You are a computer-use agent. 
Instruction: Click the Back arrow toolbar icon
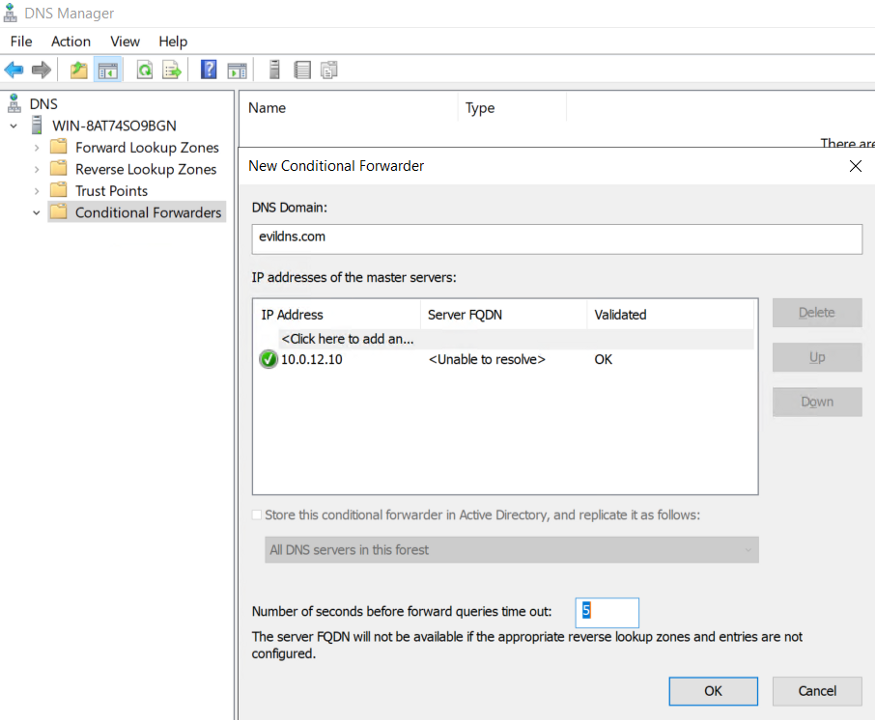[13, 70]
